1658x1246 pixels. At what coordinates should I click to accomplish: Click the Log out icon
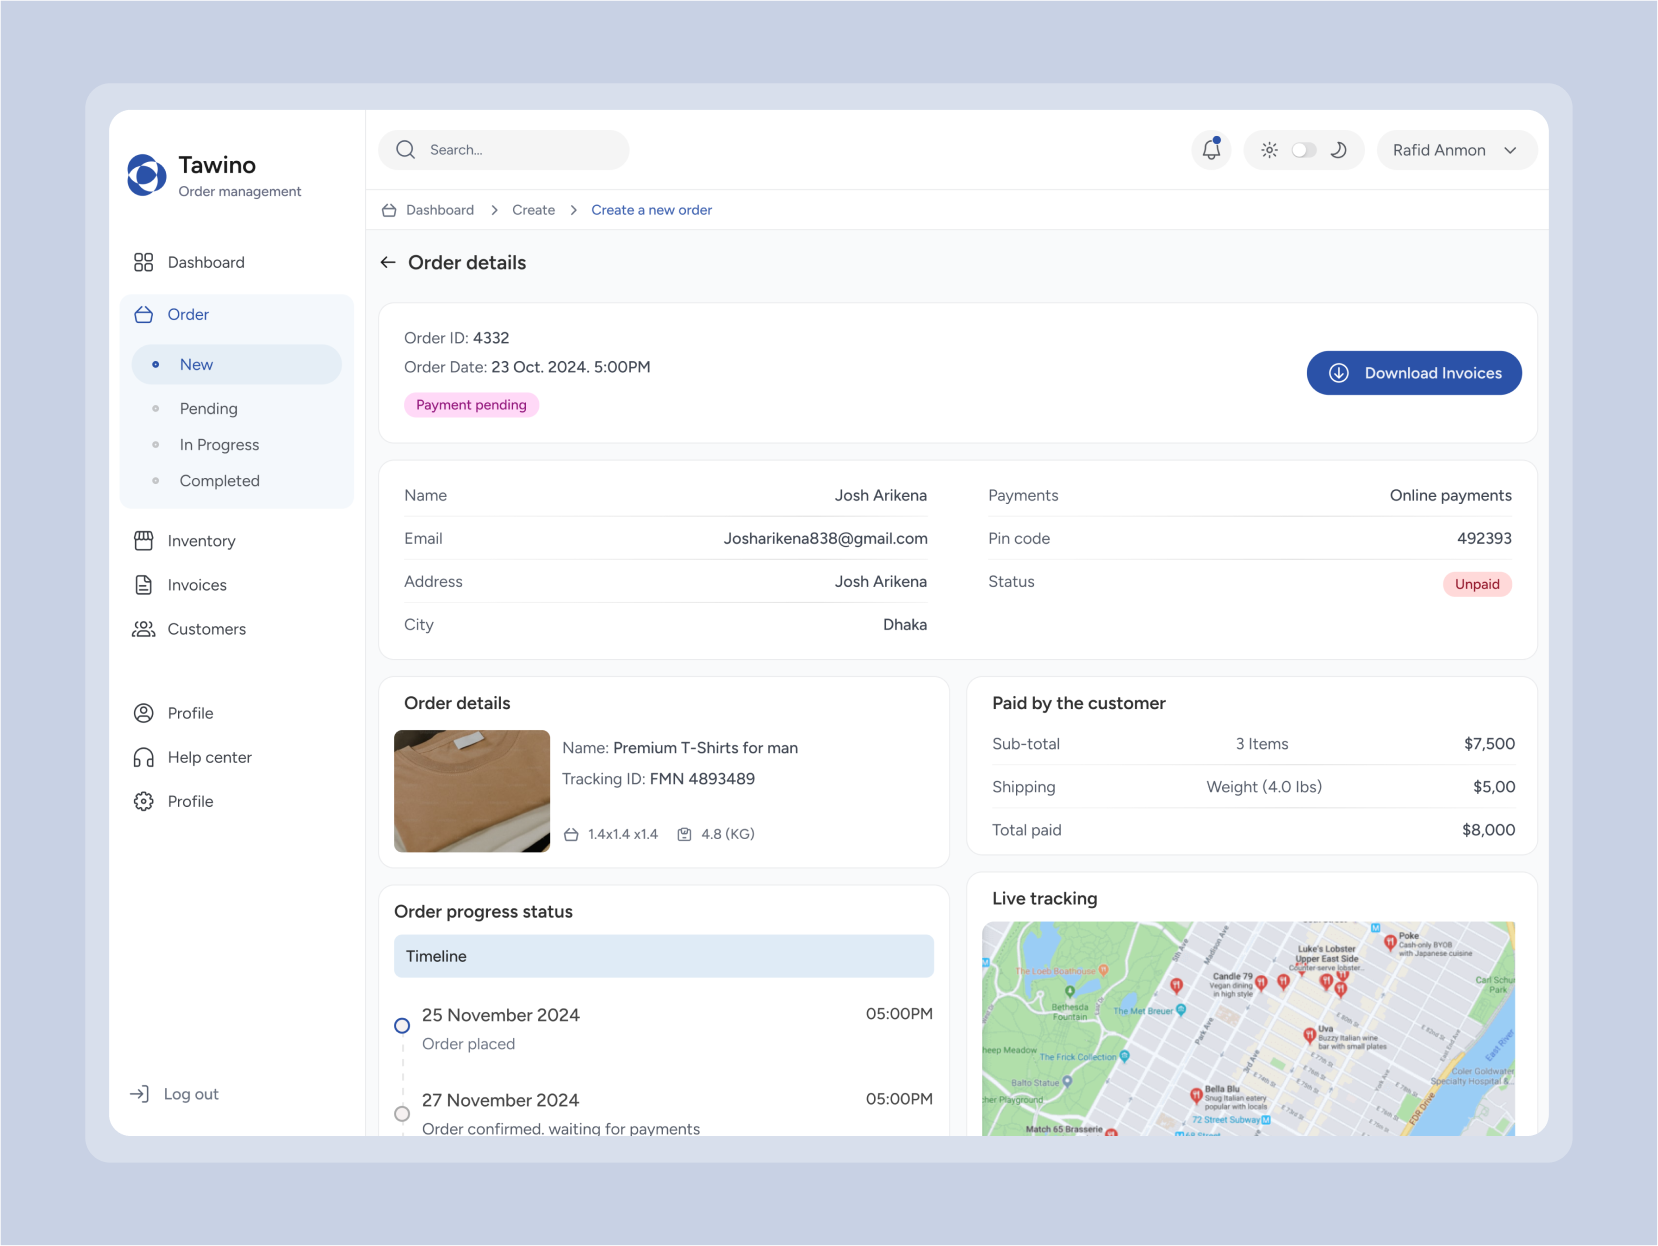point(140,1093)
